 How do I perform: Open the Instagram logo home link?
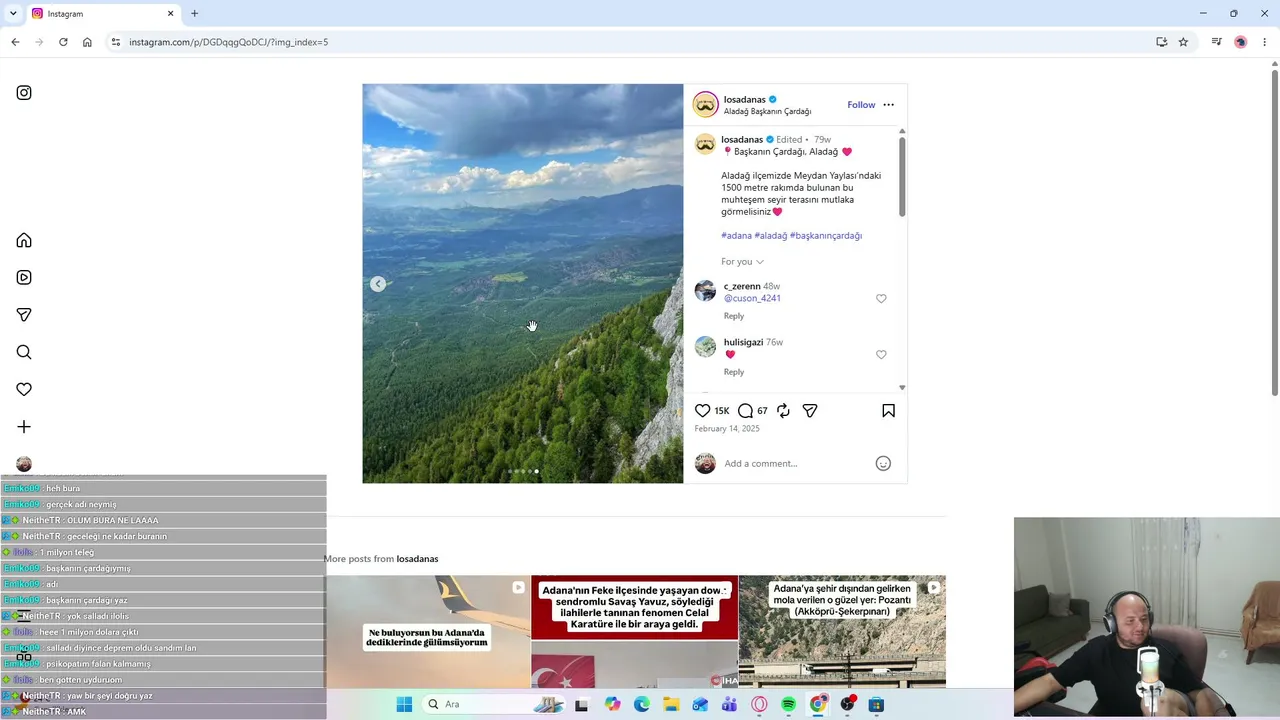tap(24, 93)
